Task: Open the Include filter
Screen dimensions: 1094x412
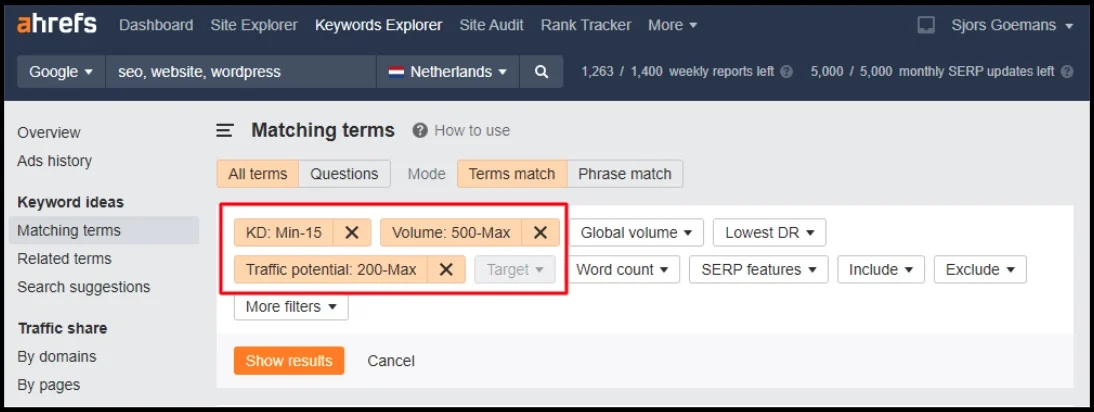Action: [881, 269]
